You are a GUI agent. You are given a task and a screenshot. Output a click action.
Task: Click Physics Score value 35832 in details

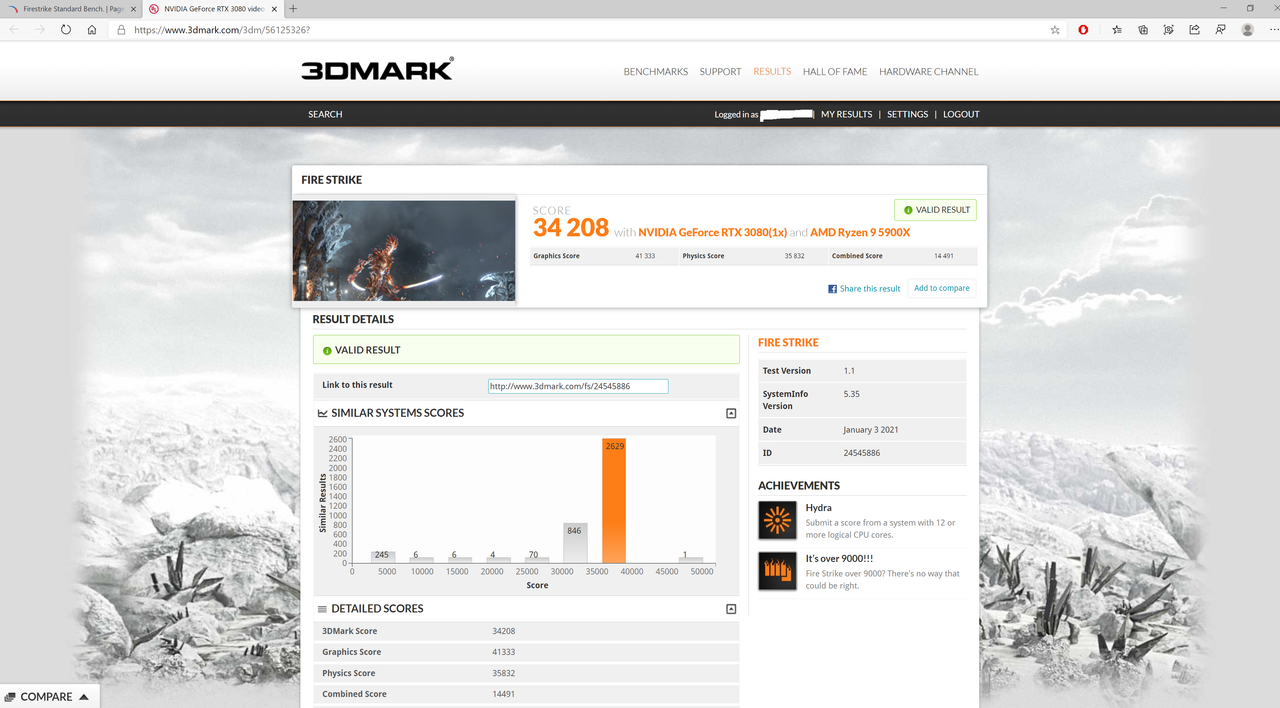504,673
